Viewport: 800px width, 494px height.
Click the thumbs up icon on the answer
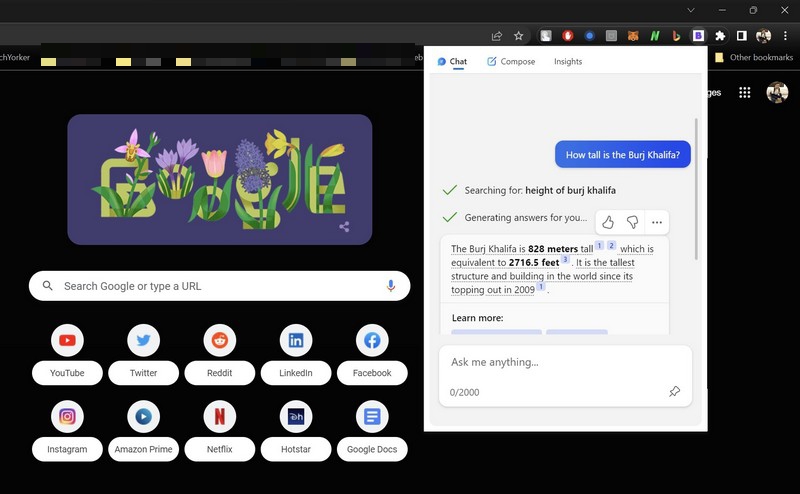pos(608,222)
